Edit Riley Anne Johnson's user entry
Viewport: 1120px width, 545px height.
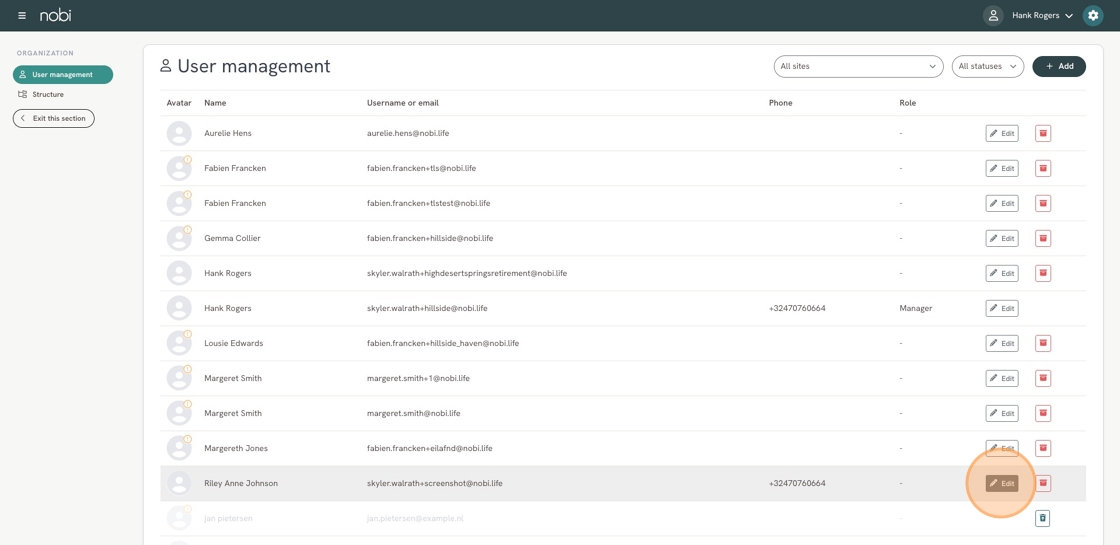(1001, 483)
